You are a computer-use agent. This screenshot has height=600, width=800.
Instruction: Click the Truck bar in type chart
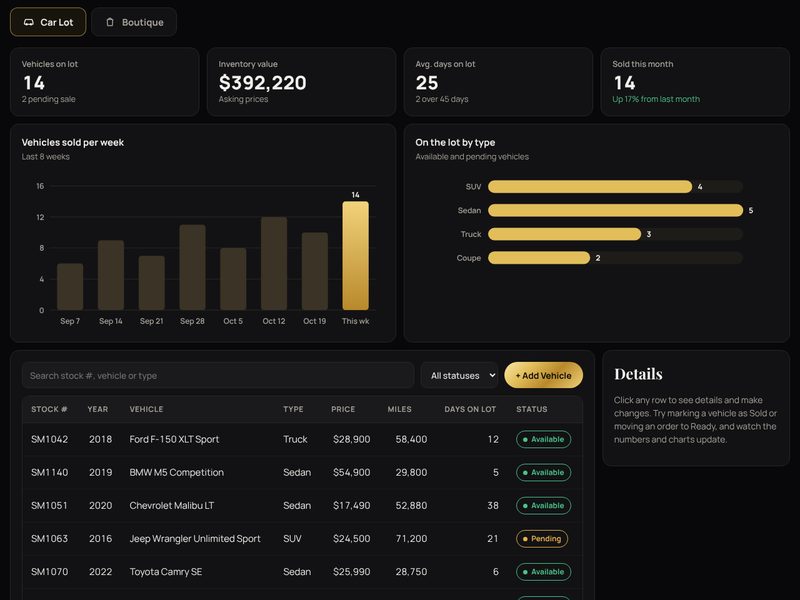[x=564, y=234]
